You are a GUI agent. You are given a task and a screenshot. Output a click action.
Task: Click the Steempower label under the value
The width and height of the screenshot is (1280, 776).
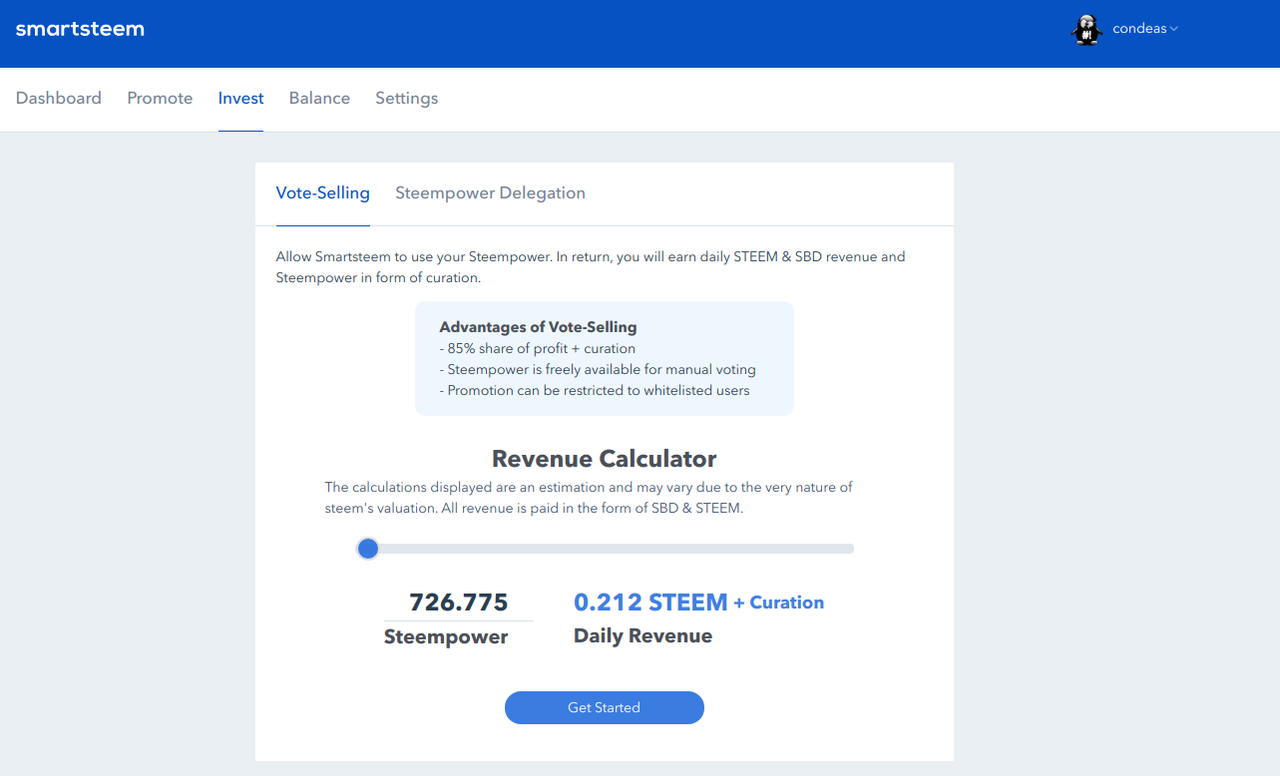coord(446,637)
